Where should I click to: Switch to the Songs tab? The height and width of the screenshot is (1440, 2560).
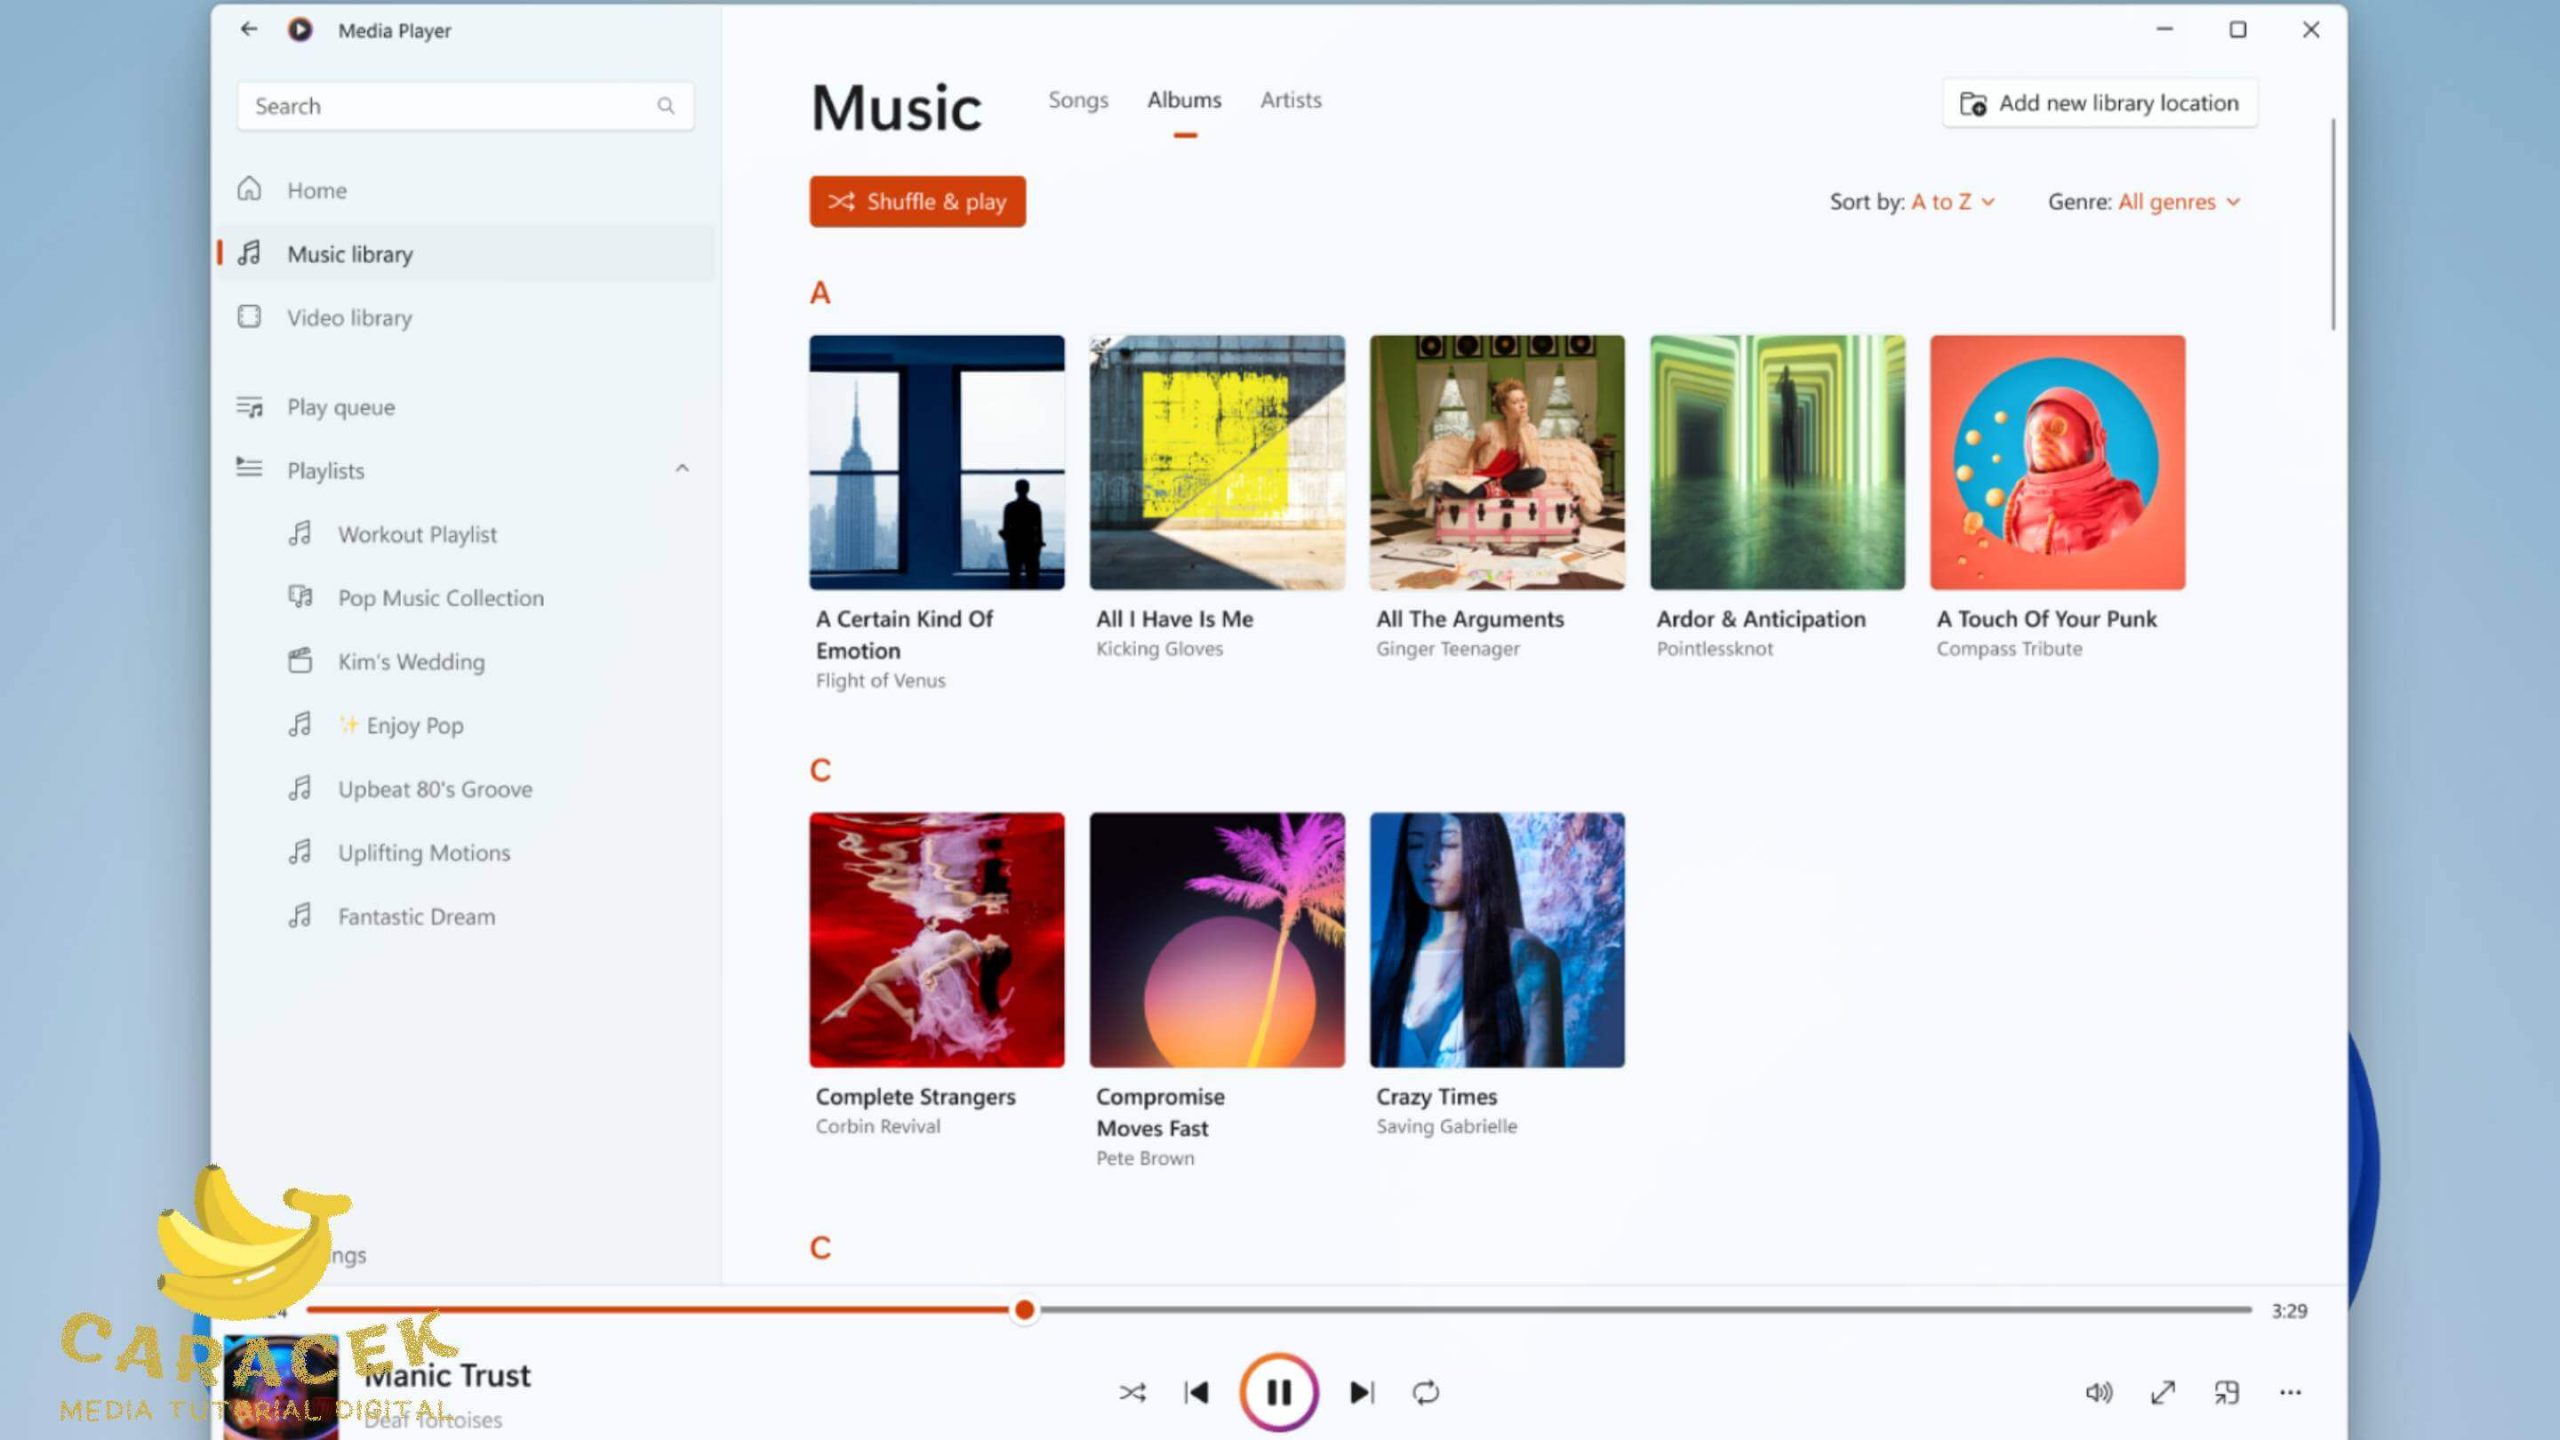[1078, 100]
